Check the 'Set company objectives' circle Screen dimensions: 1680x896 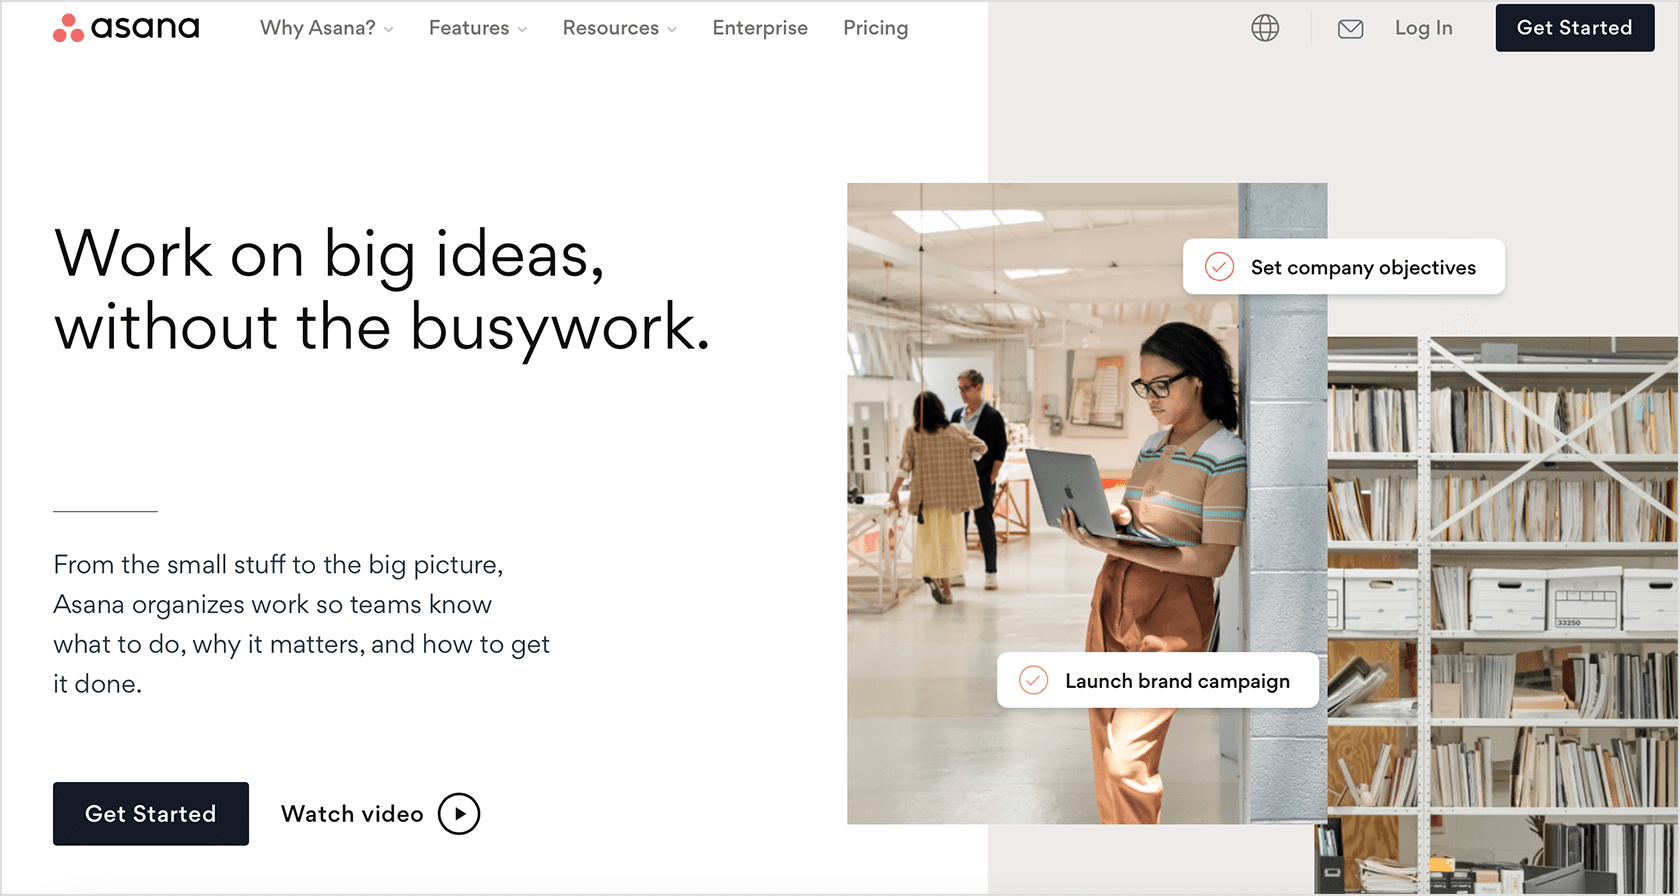tap(1219, 267)
